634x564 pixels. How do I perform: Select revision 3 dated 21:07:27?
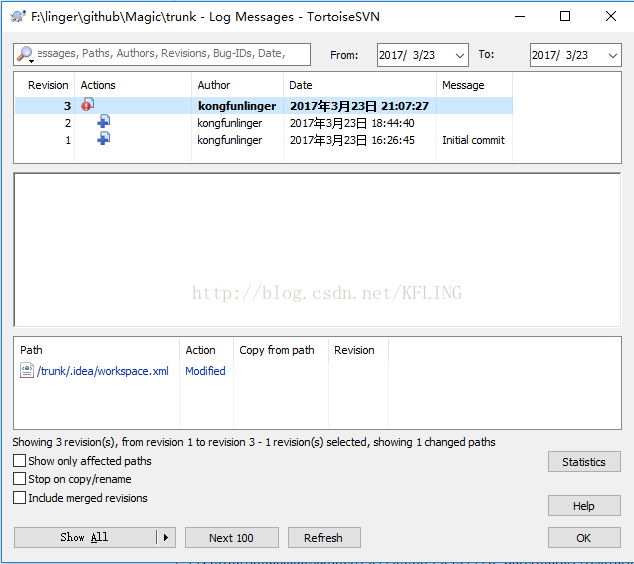[264, 106]
